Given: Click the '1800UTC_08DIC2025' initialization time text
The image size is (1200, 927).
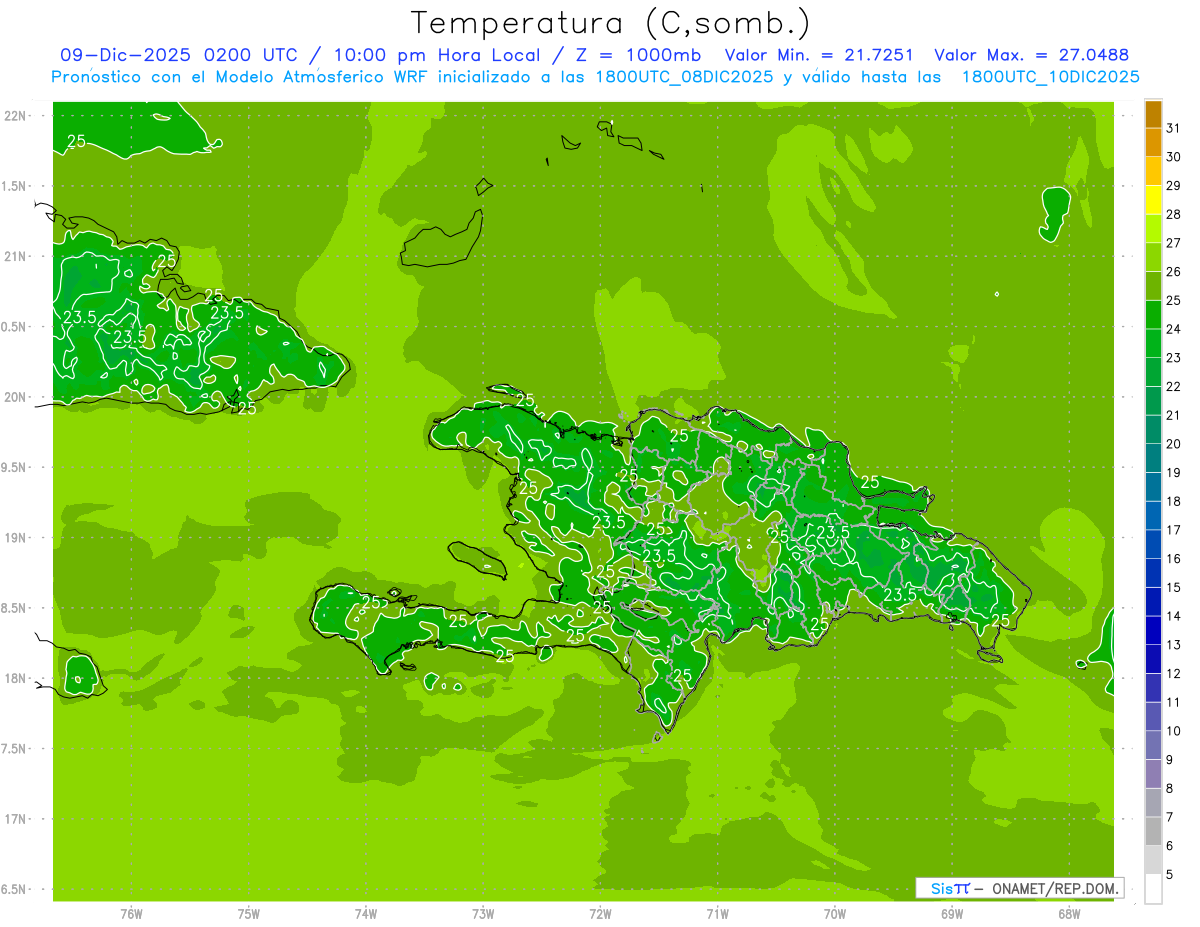Looking at the screenshot, I should (685, 76).
